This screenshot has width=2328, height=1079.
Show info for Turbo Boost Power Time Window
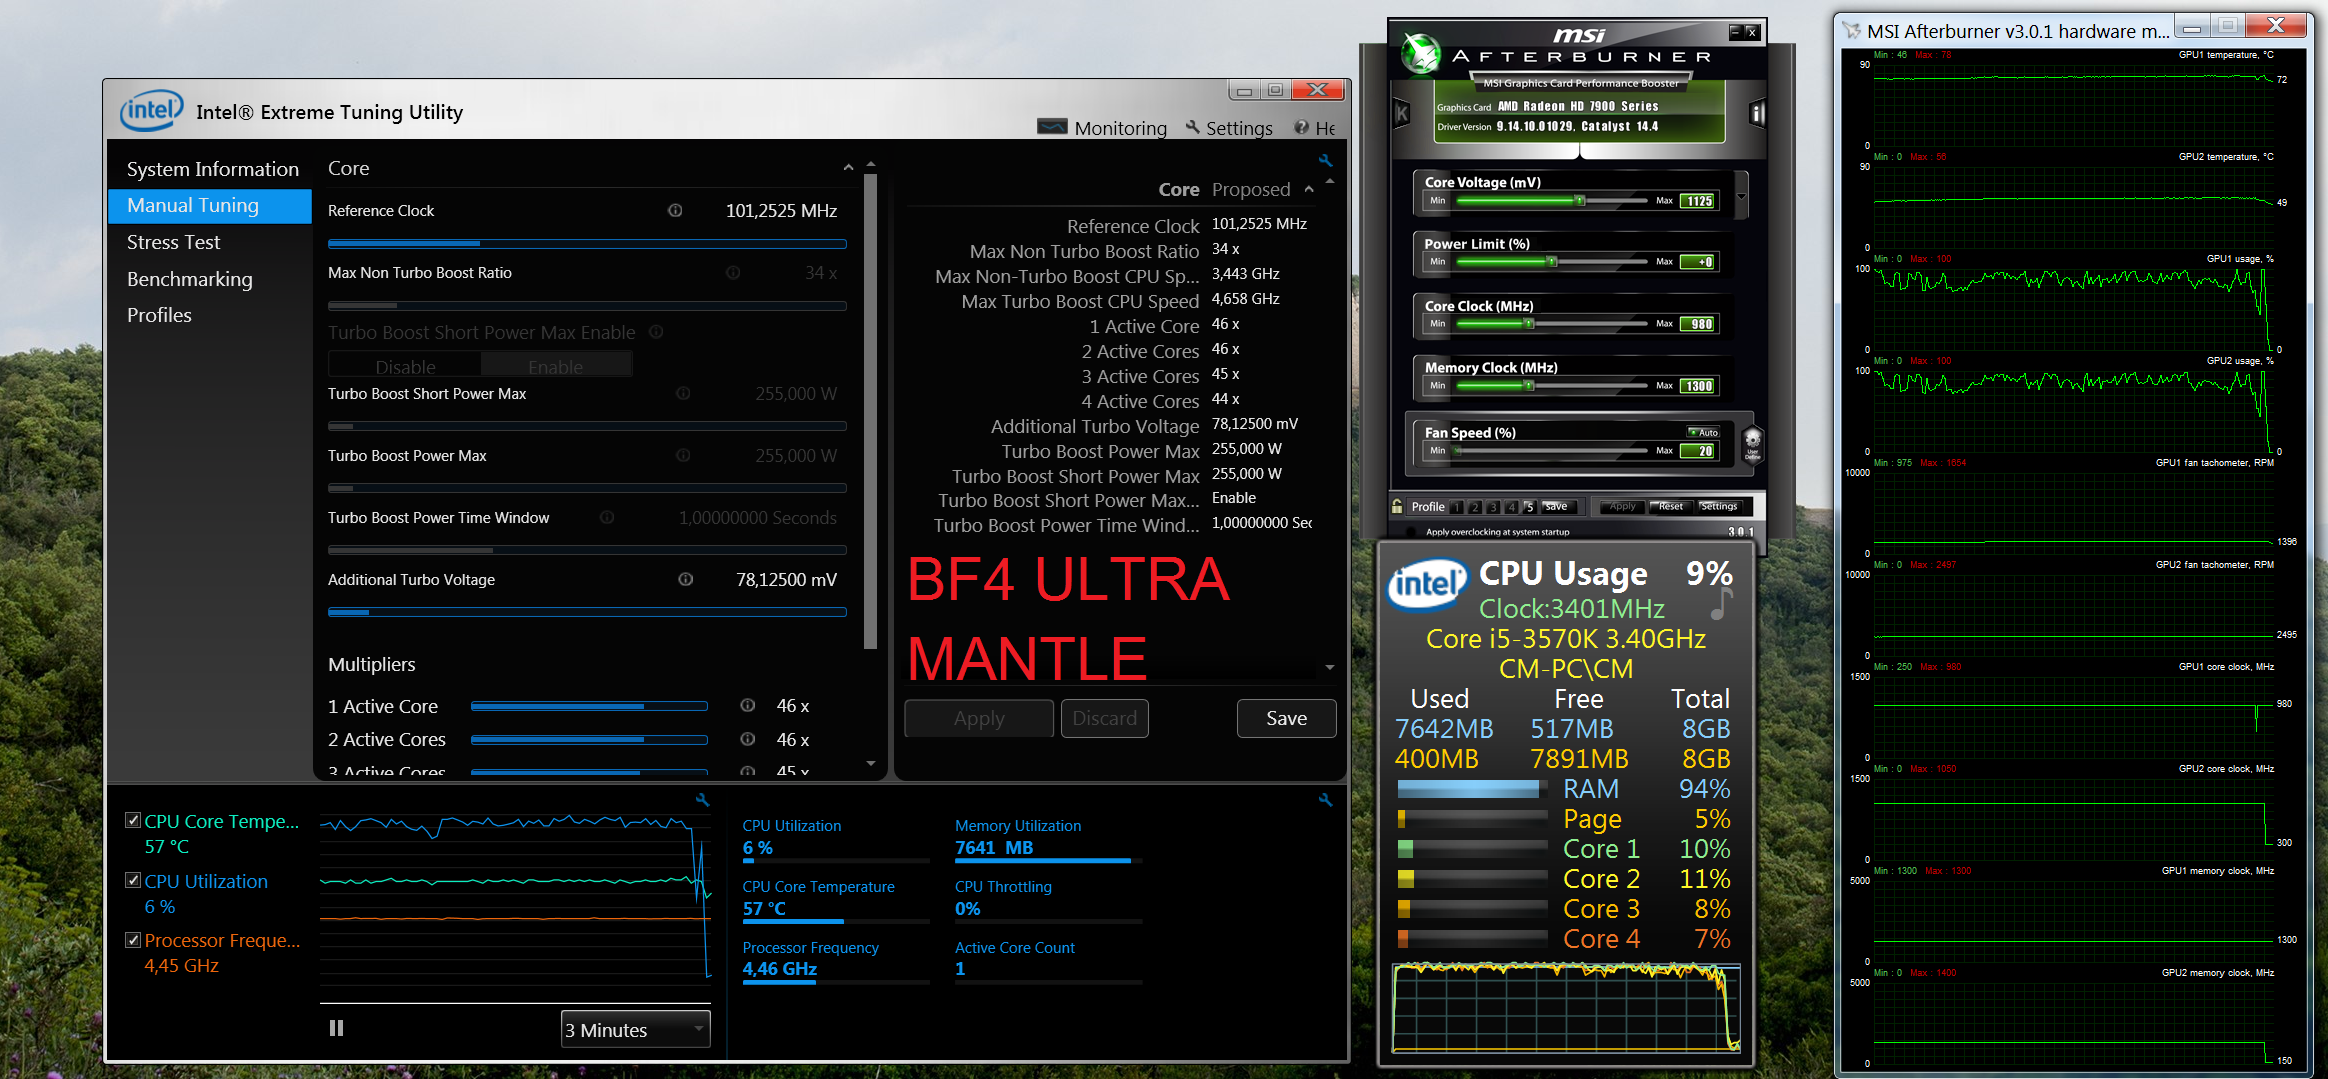tap(607, 517)
